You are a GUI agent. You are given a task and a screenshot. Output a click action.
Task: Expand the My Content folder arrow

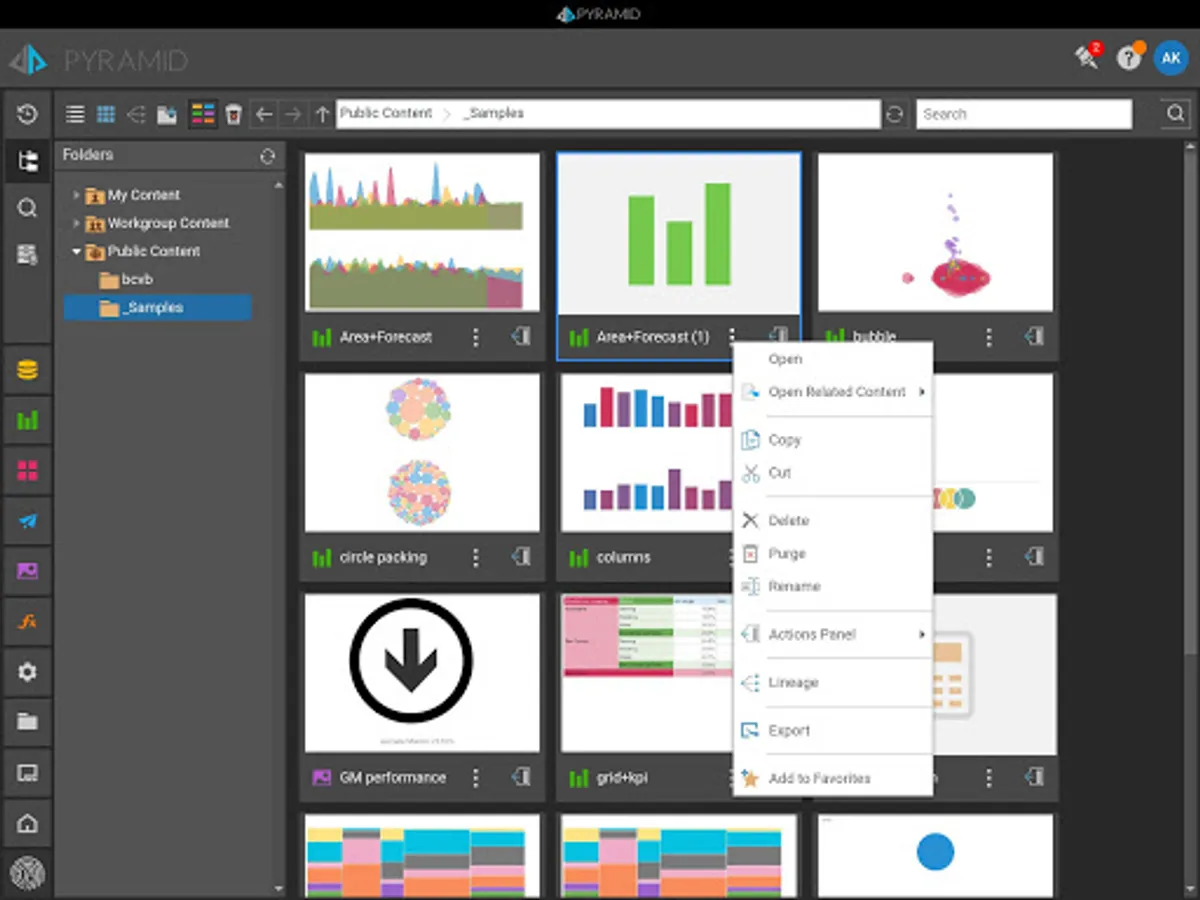76,195
